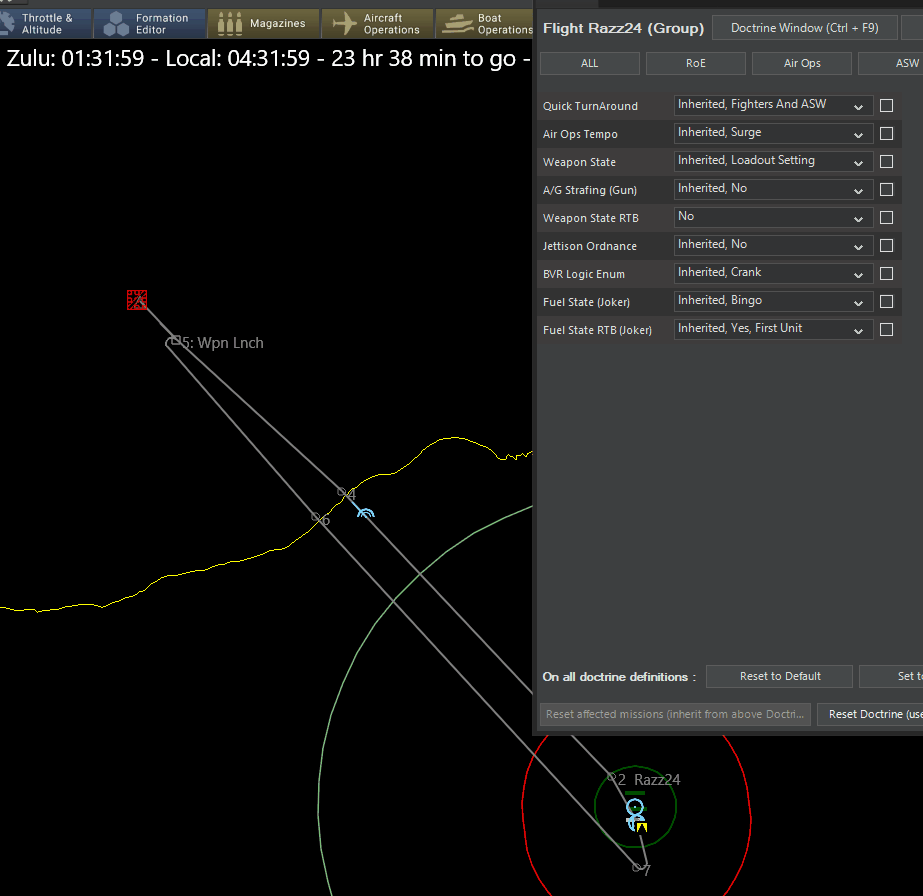Image resolution: width=923 pixels, height=896 pixels.
Task: Toggle the Weapon State RTB checkbox
Action: [887, 218]
